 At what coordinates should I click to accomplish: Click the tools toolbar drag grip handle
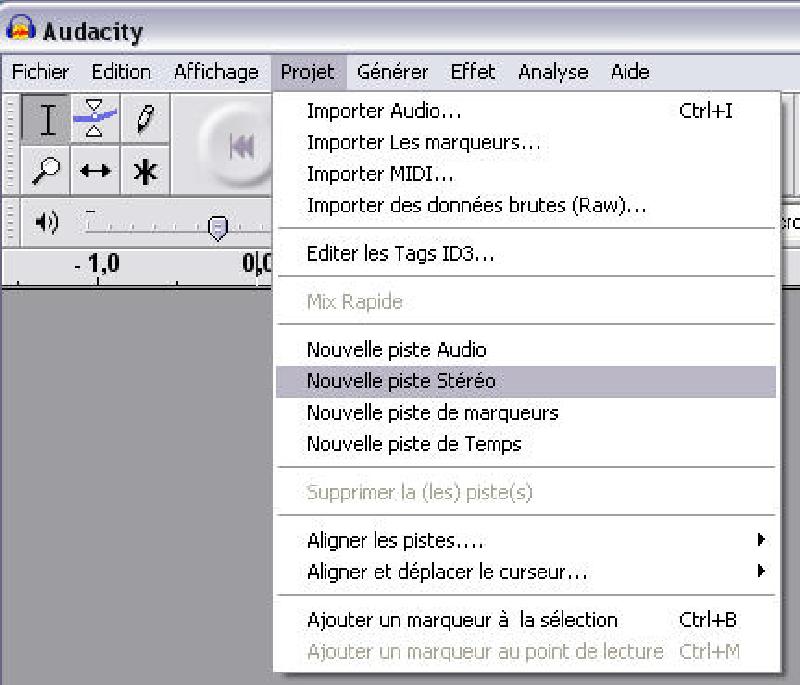[10, 144]
